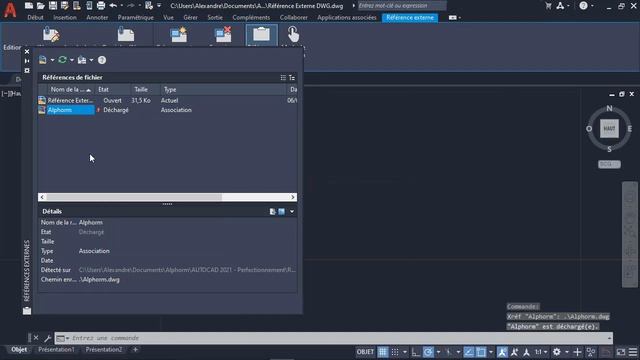Toggle the palette auto-hide button

27,61
